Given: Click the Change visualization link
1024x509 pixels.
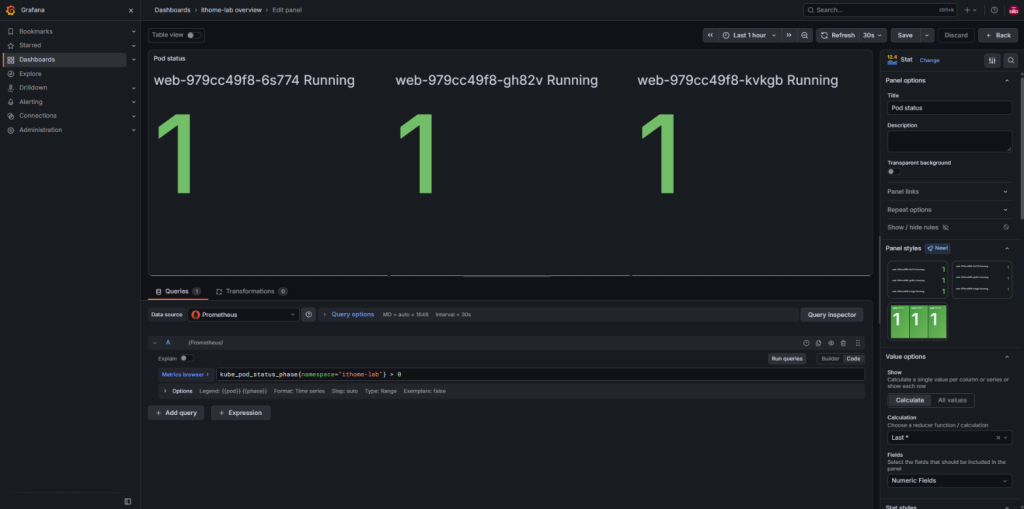Looking at the screenshot, I should [x=929, y=60].
